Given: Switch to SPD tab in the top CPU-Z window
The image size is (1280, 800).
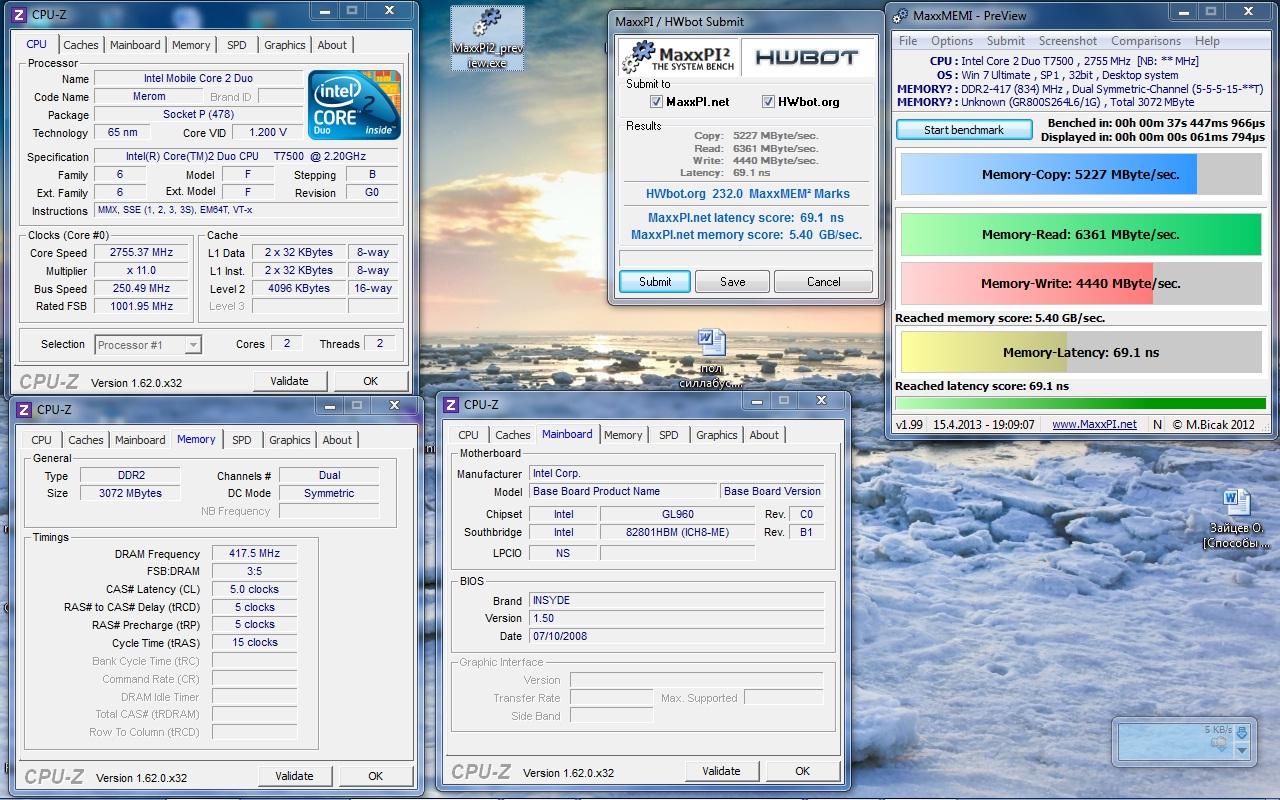Looking at the screenshot, I should [237, 45].
